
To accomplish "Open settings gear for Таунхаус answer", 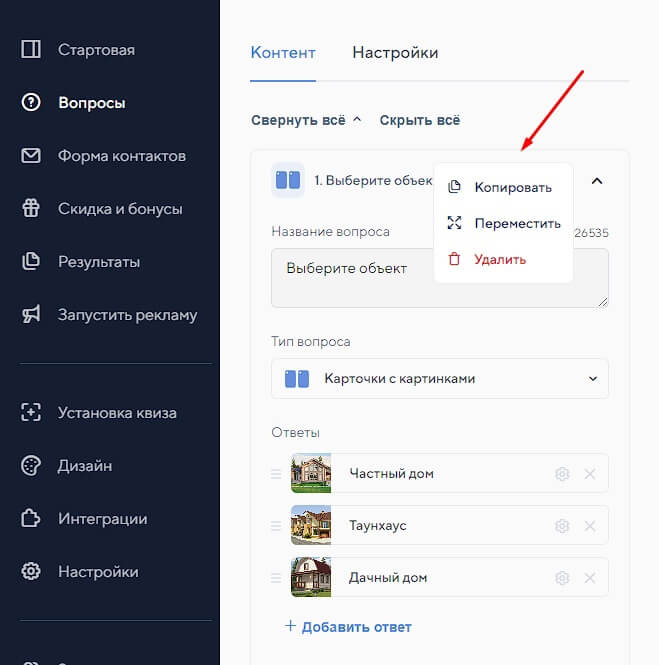I will point(562,526).
